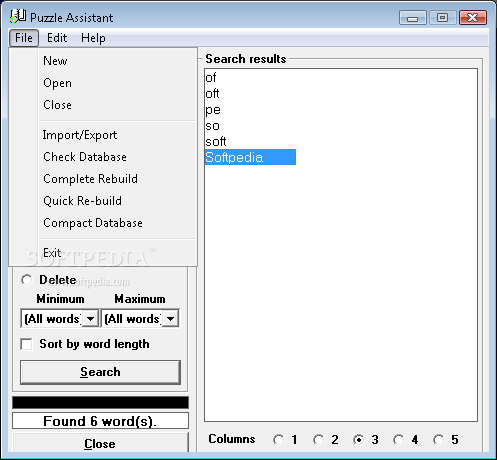Select the result 'so'
497x460 pixels.
pyautogui.click(x=212, y=126)
